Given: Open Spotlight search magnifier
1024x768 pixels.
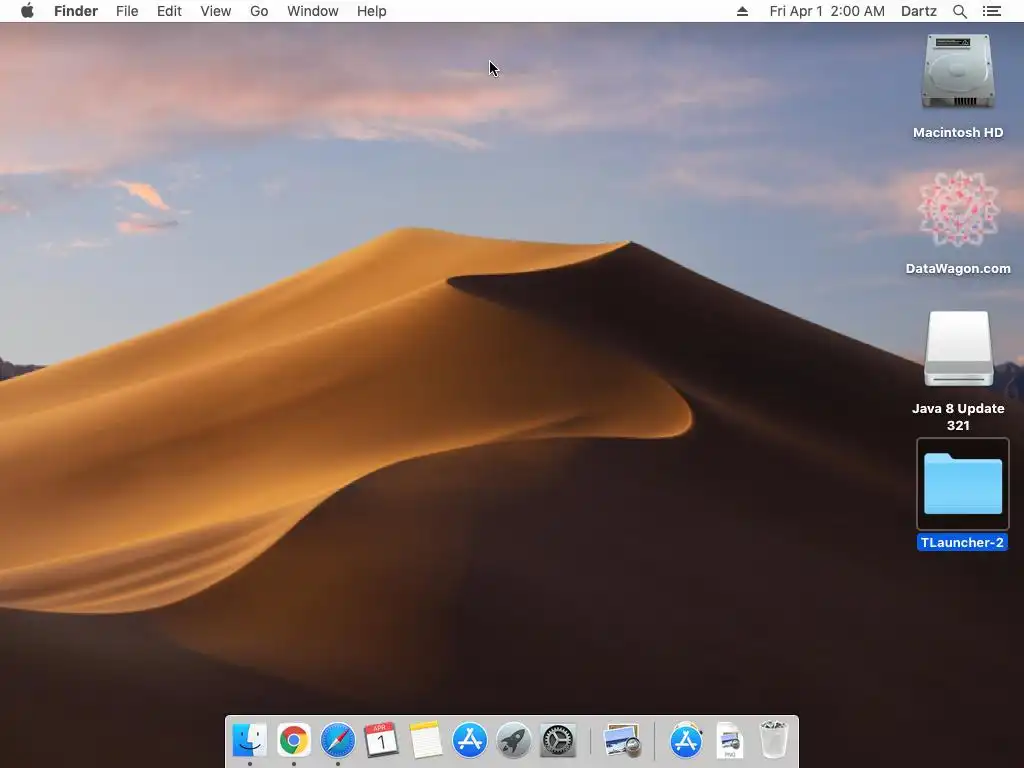Looking at the screenshot, I should click(960, 11).
